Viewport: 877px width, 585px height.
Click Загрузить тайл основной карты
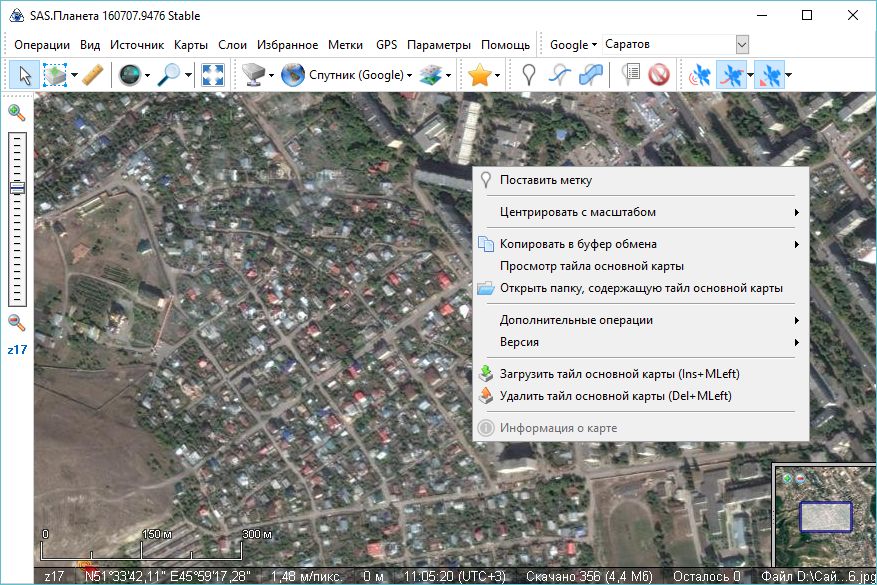tap(619, 374)
